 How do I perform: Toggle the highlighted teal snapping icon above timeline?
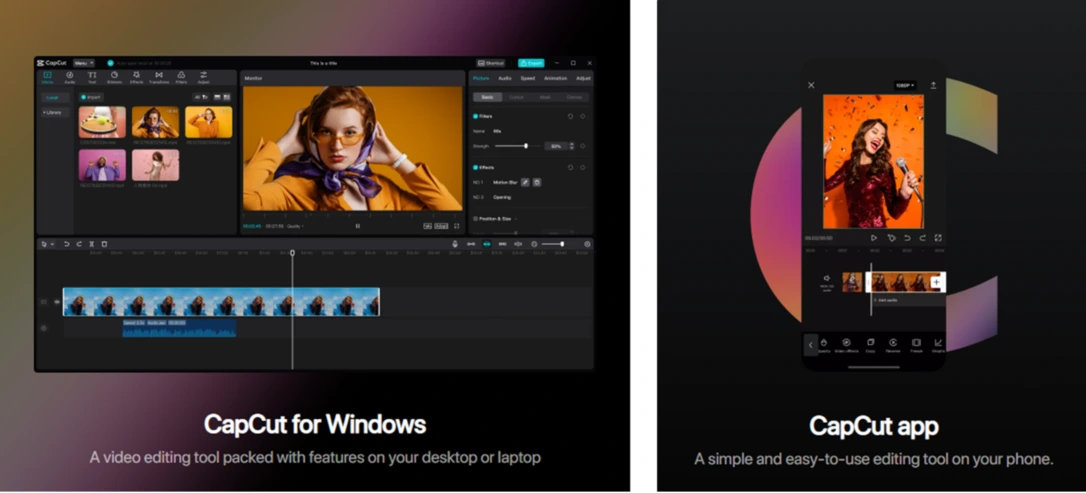click(x=487, y=244)
